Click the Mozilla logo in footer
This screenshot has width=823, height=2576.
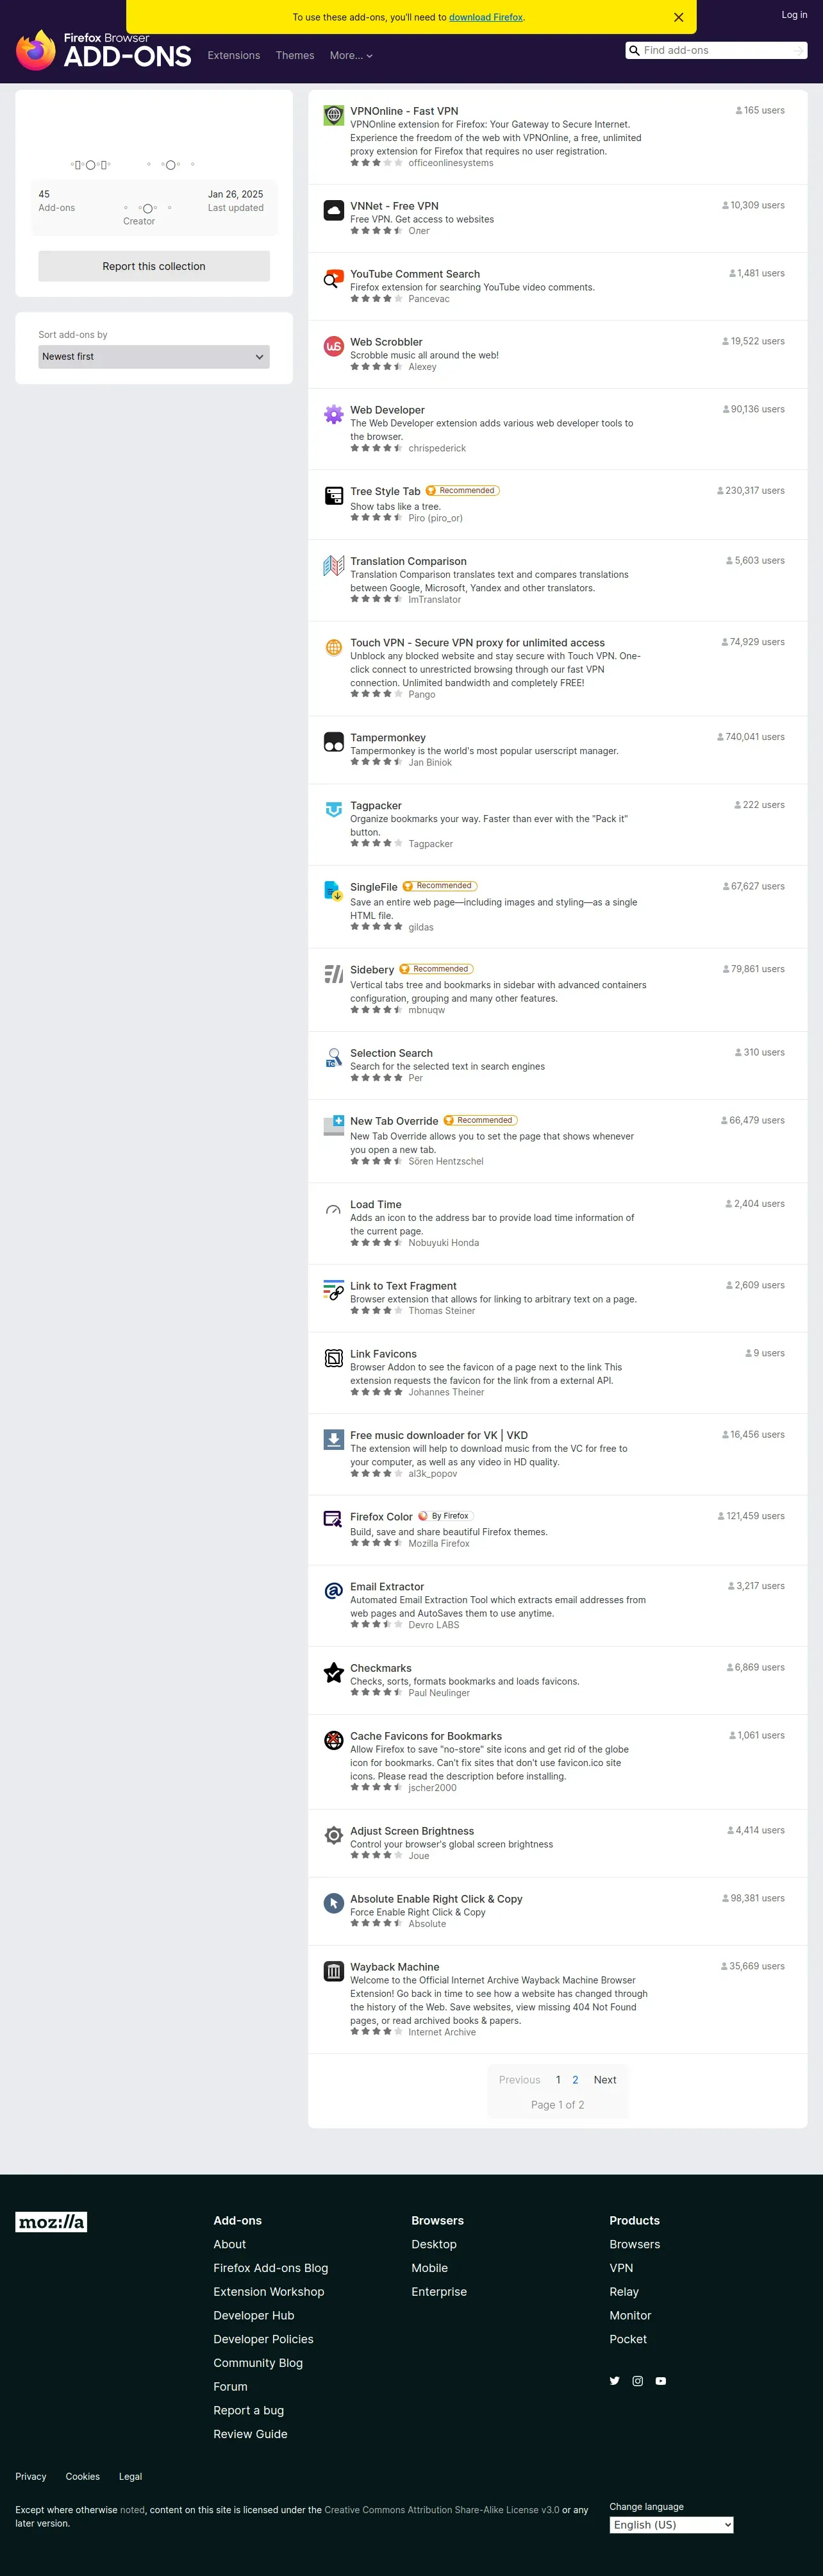click(51, 2222)
